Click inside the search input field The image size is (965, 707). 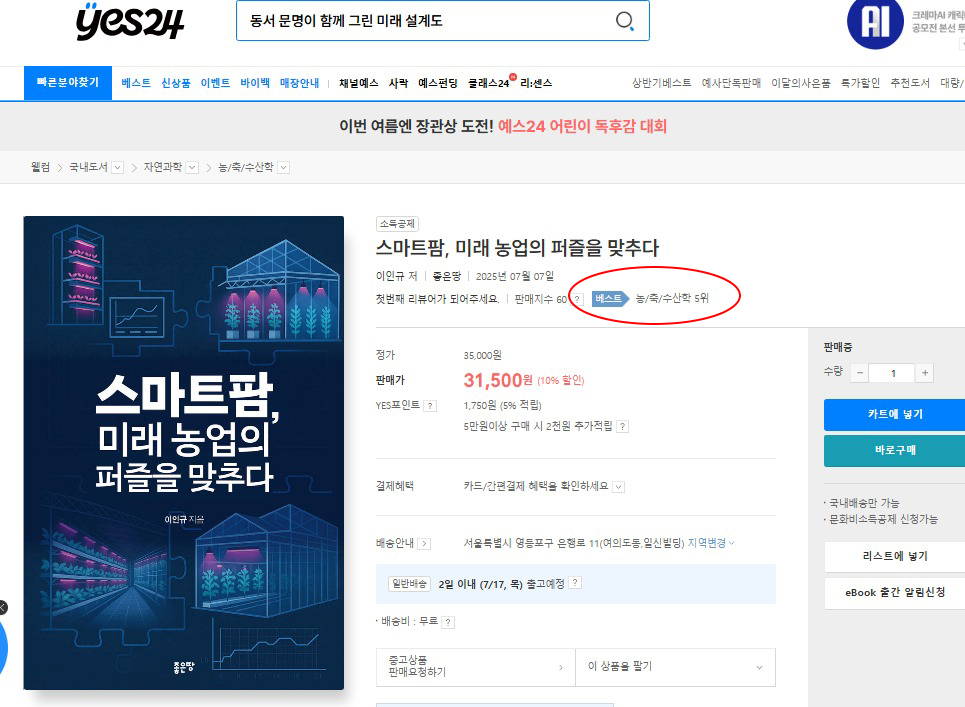pos(425,21)
